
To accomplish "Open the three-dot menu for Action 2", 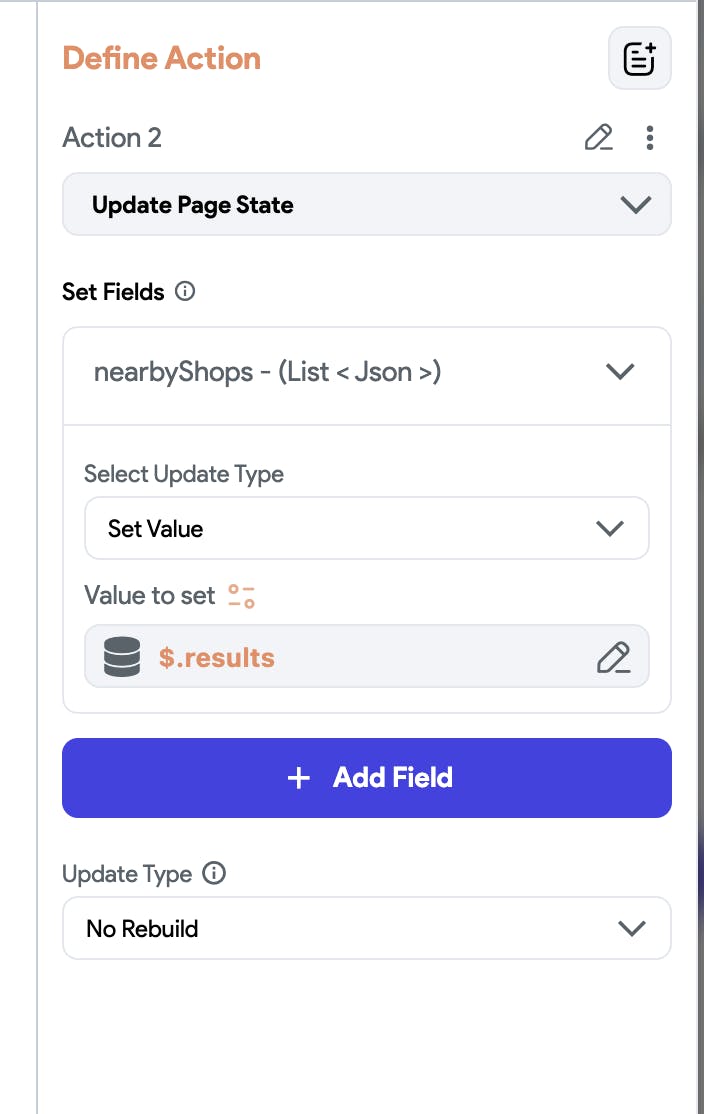I will point(650,137).
